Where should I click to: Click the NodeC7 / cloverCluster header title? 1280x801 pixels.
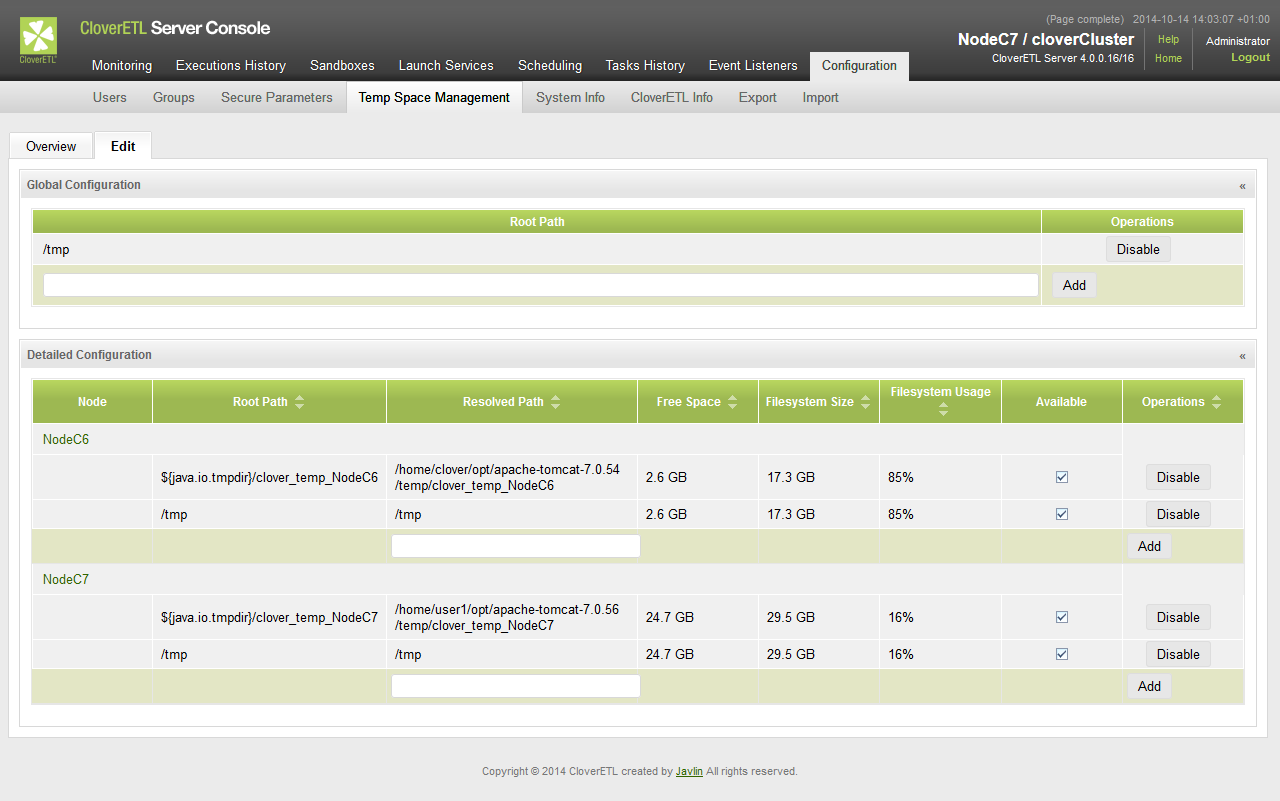pos(1046,40)
